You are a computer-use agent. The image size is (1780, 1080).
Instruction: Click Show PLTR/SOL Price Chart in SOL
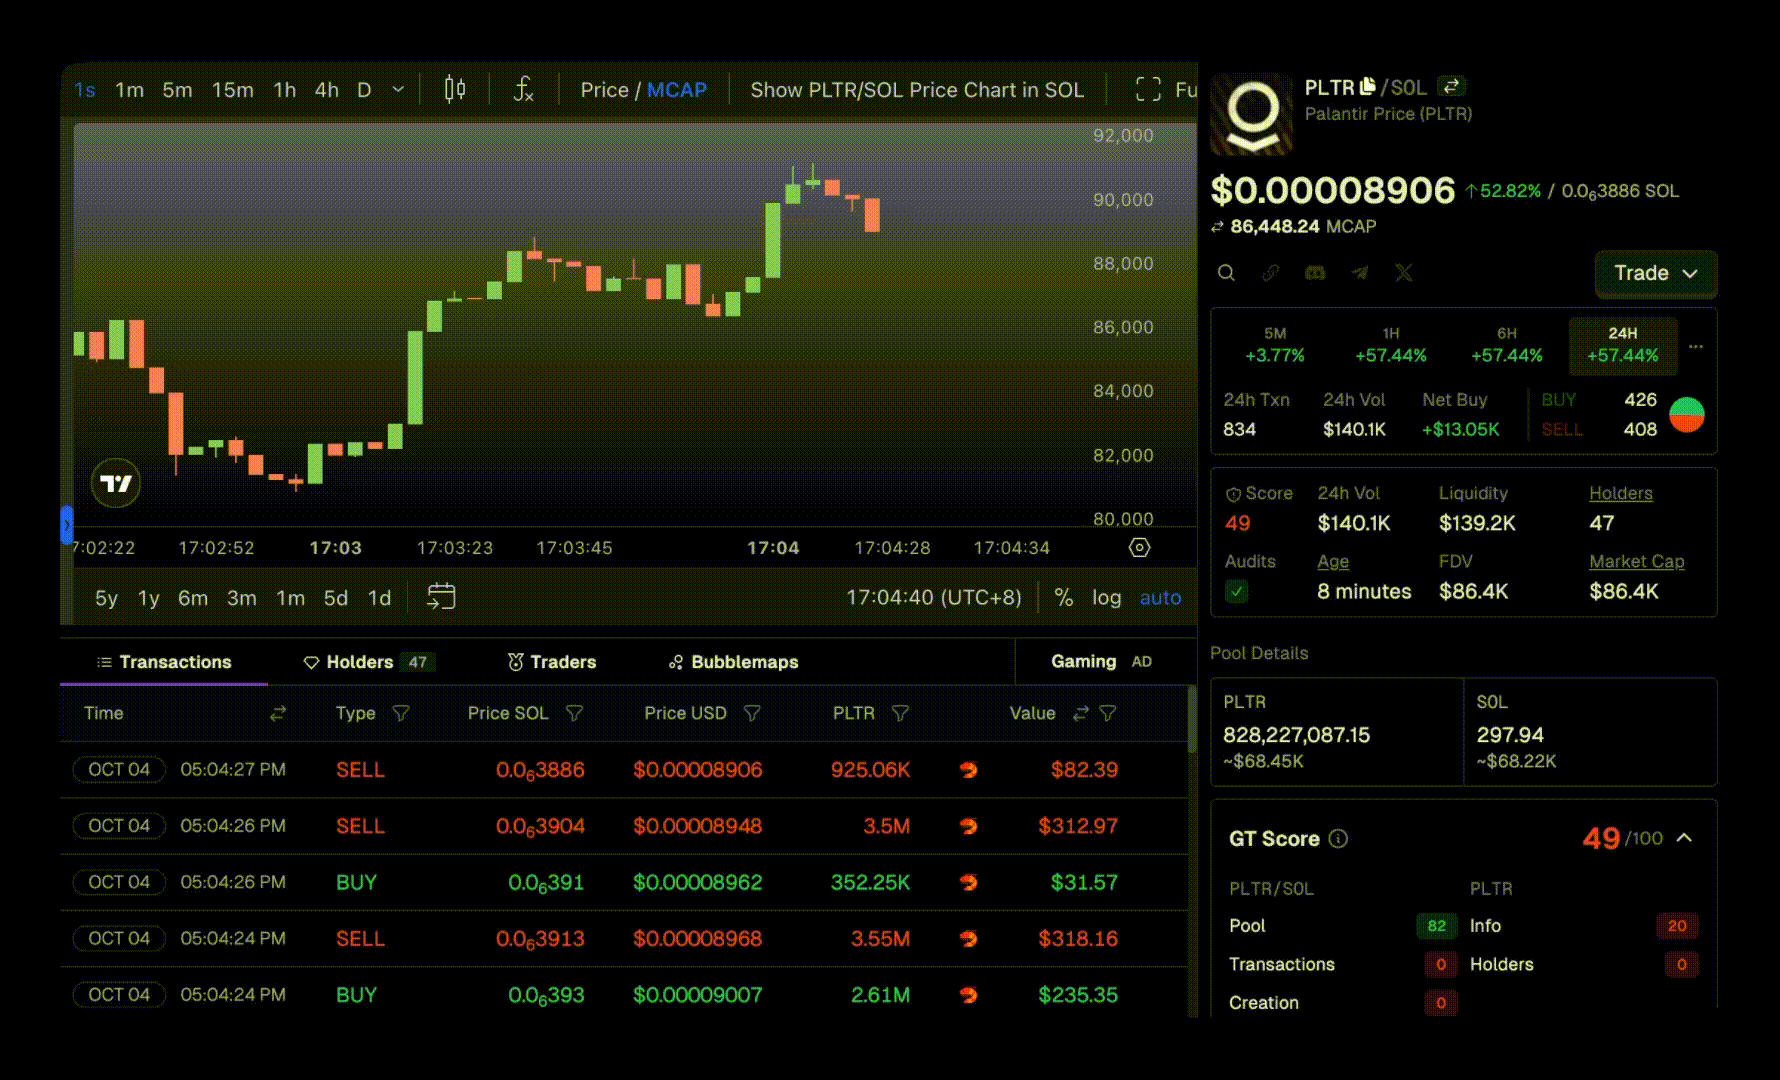click(x=918, y=89)
